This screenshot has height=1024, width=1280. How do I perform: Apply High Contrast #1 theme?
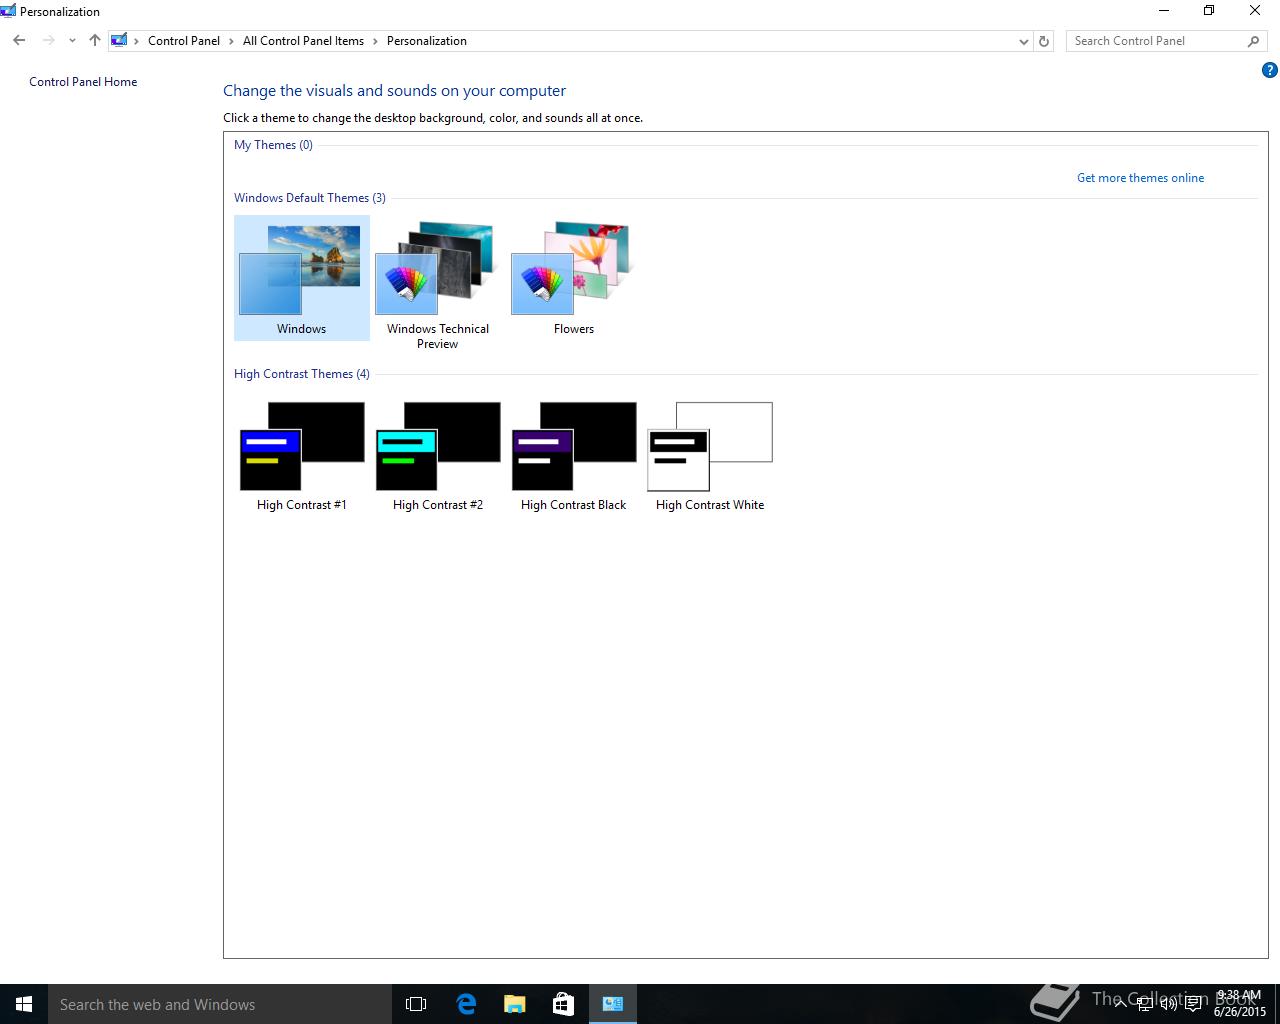(301, 457)
